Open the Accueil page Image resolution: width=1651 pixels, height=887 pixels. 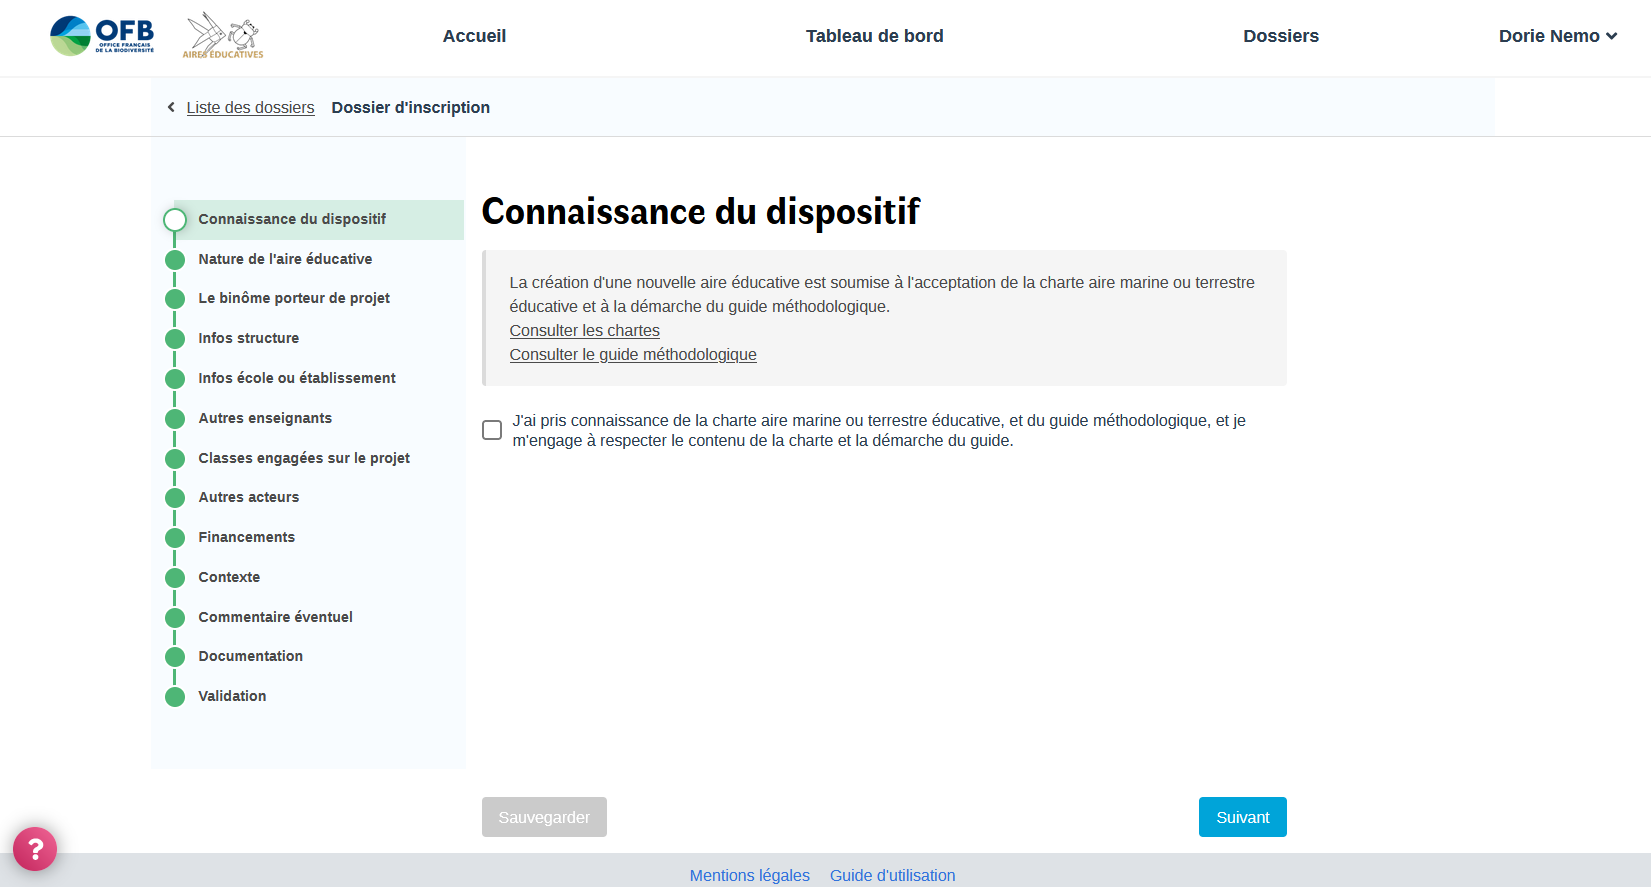[x=474, y=36]
